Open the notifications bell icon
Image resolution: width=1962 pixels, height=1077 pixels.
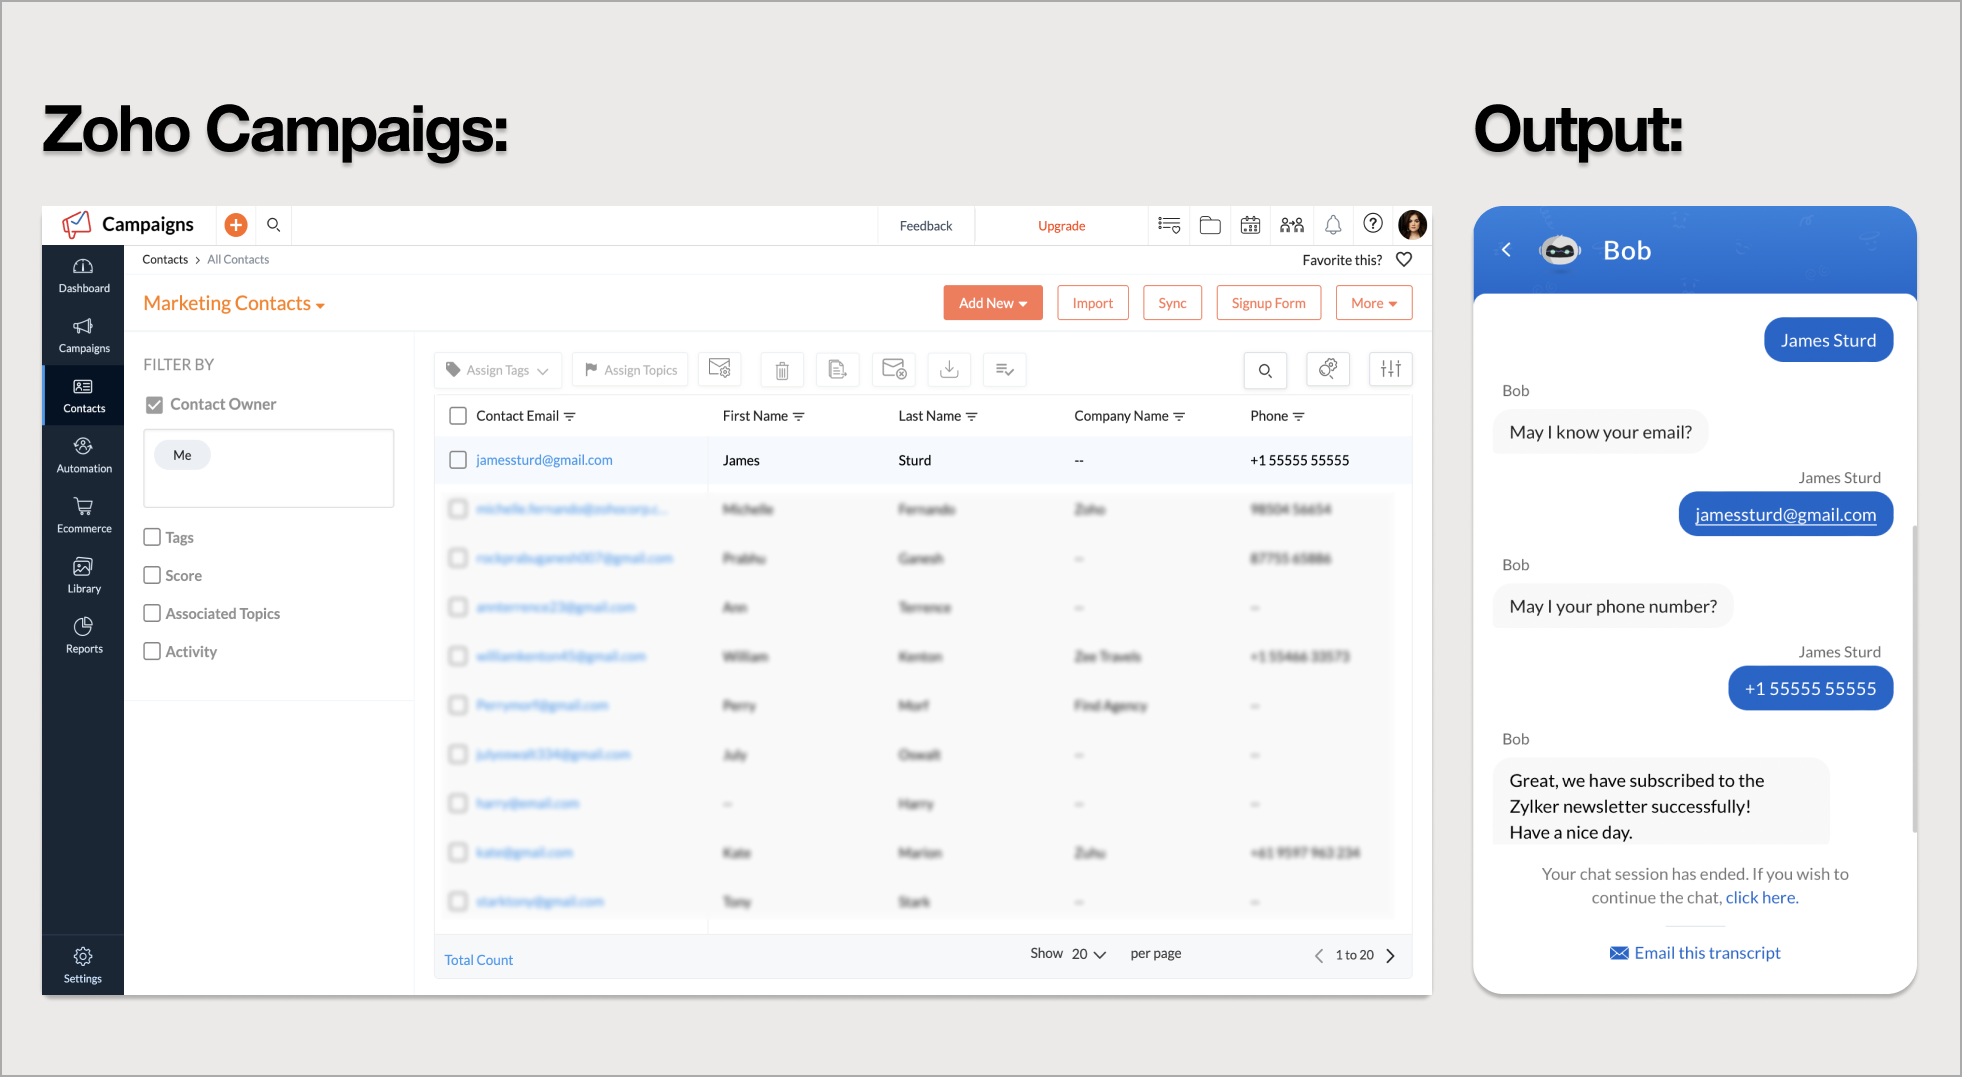point(1333,225)
